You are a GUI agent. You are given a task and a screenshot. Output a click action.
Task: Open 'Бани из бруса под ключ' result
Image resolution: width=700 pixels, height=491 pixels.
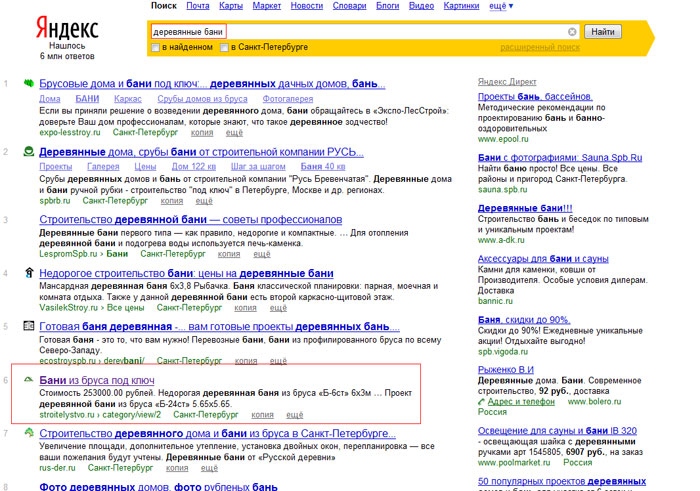pos(97,380)
